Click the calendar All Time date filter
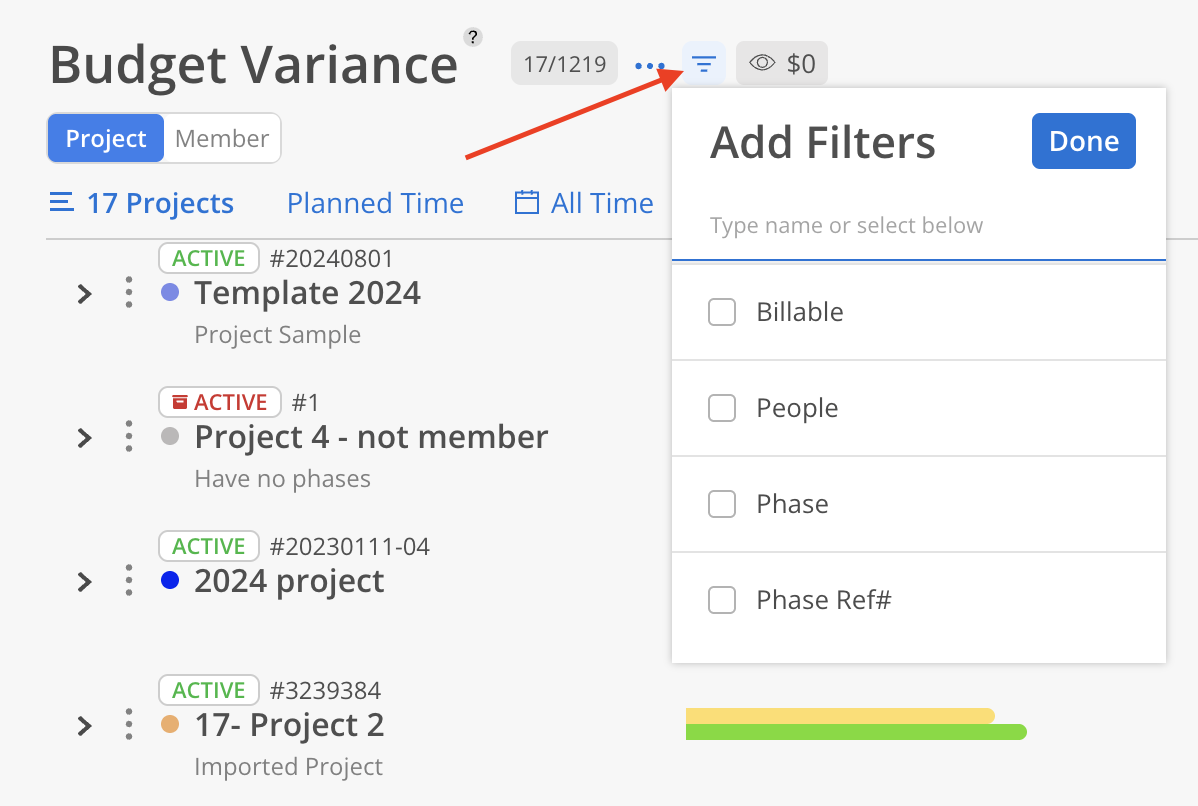 pos(584,203)
